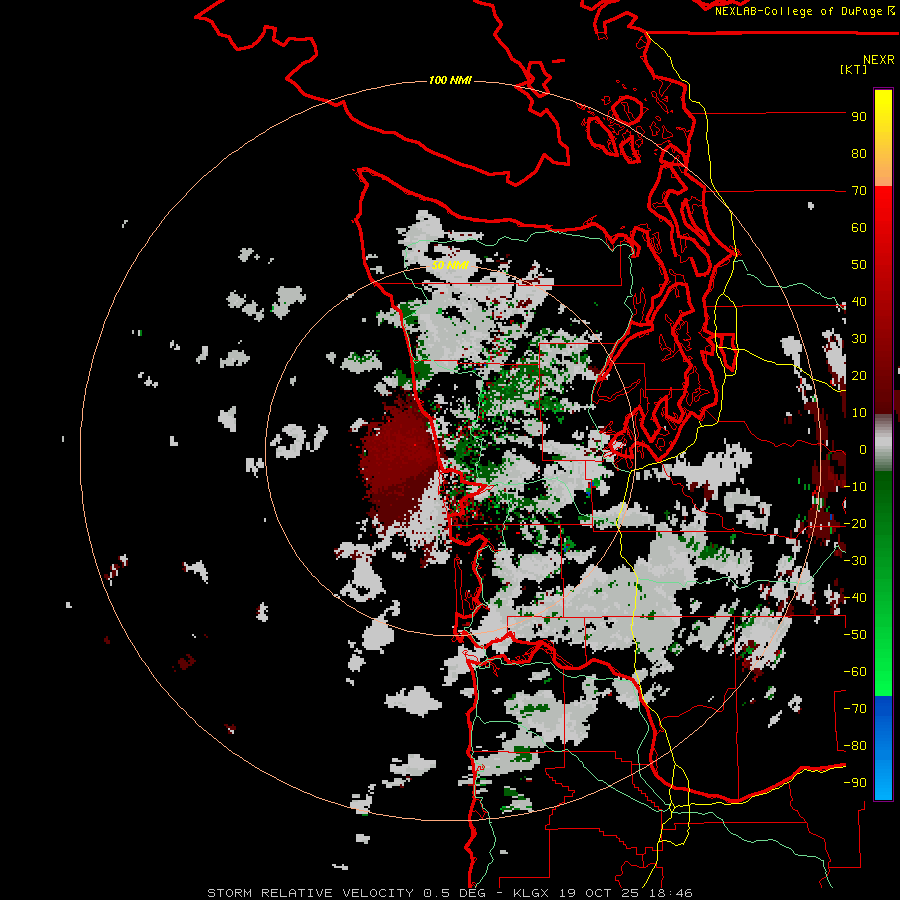Screen dimensions: 900x900
Task: Click the 100 NMI range ring label
Action: 450,80
